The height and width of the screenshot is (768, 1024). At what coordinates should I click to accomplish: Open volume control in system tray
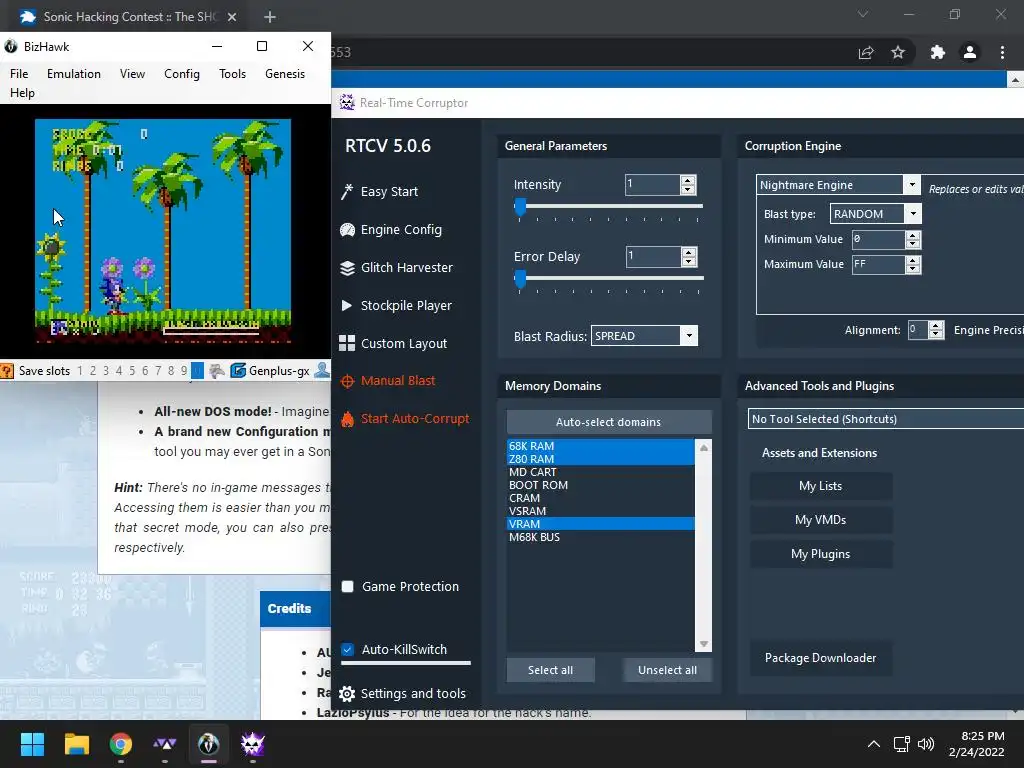tap(926, 744)
